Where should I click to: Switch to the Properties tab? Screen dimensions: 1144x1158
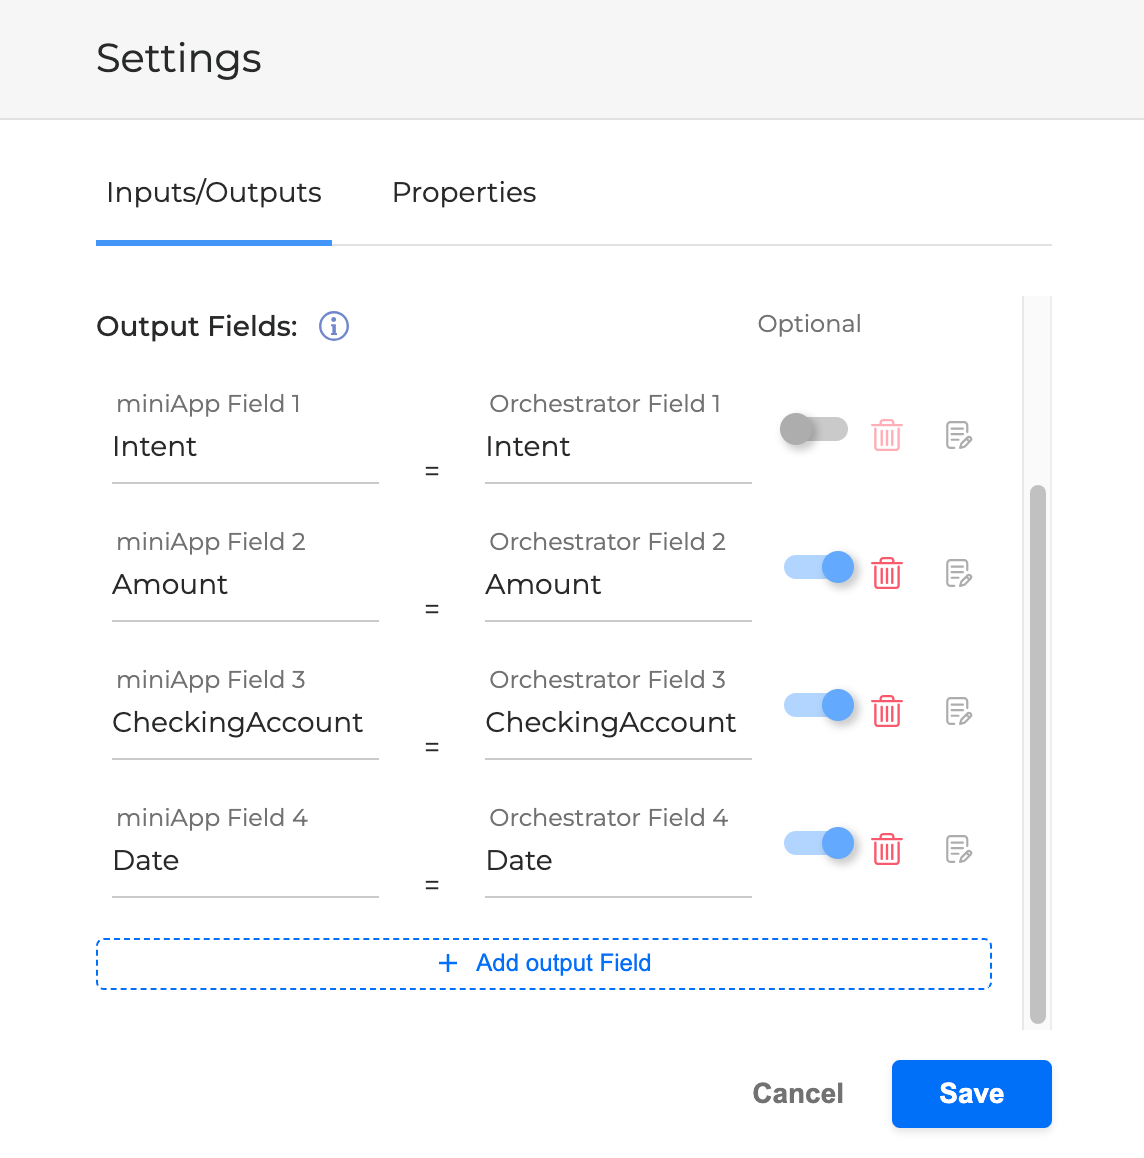pyautogui.click(x=464, y=193)
